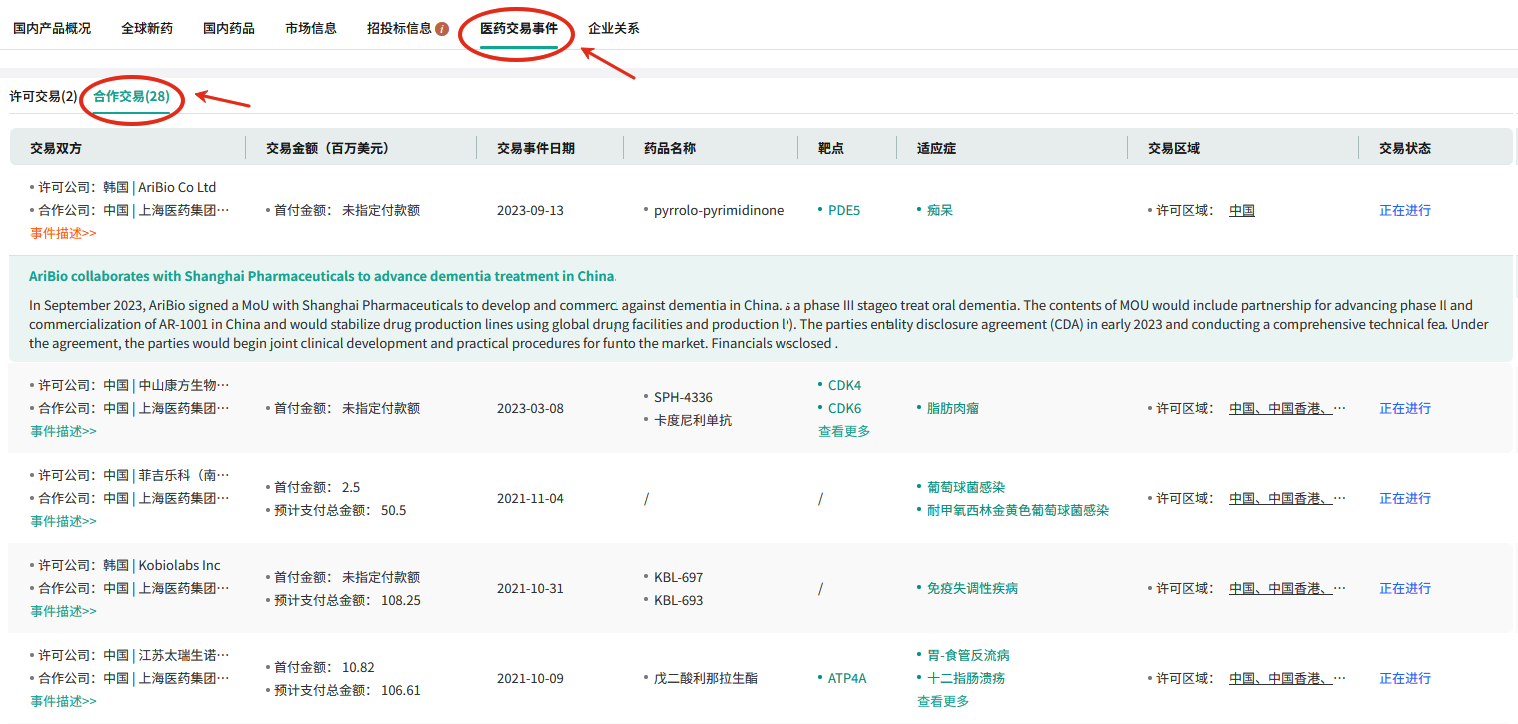Viewport: 1518px width, 724px height.
Task: Open the PDE5 target link
Action: [x=843, y=210]
